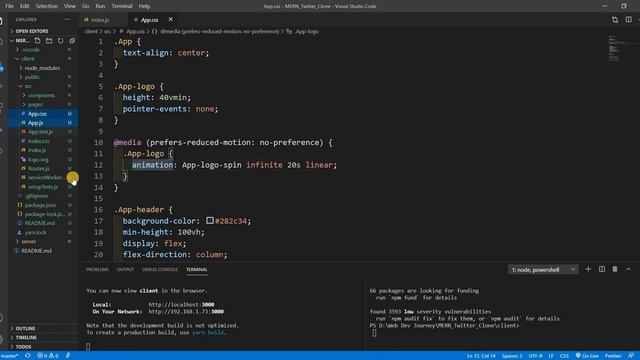The width and height of the screenshot is (640, 360).
Task: Expand the node_modules folder
Action: click(42, 68)
